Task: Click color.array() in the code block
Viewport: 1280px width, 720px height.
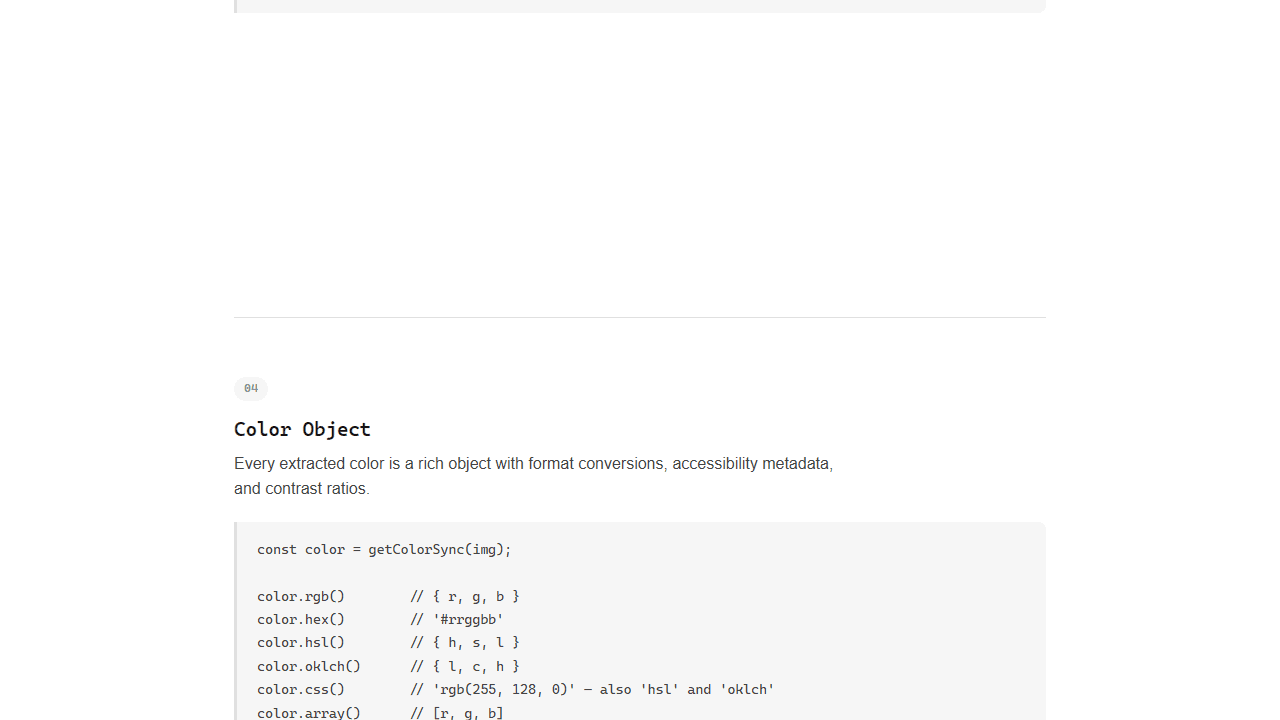Action: pos(309,712)
